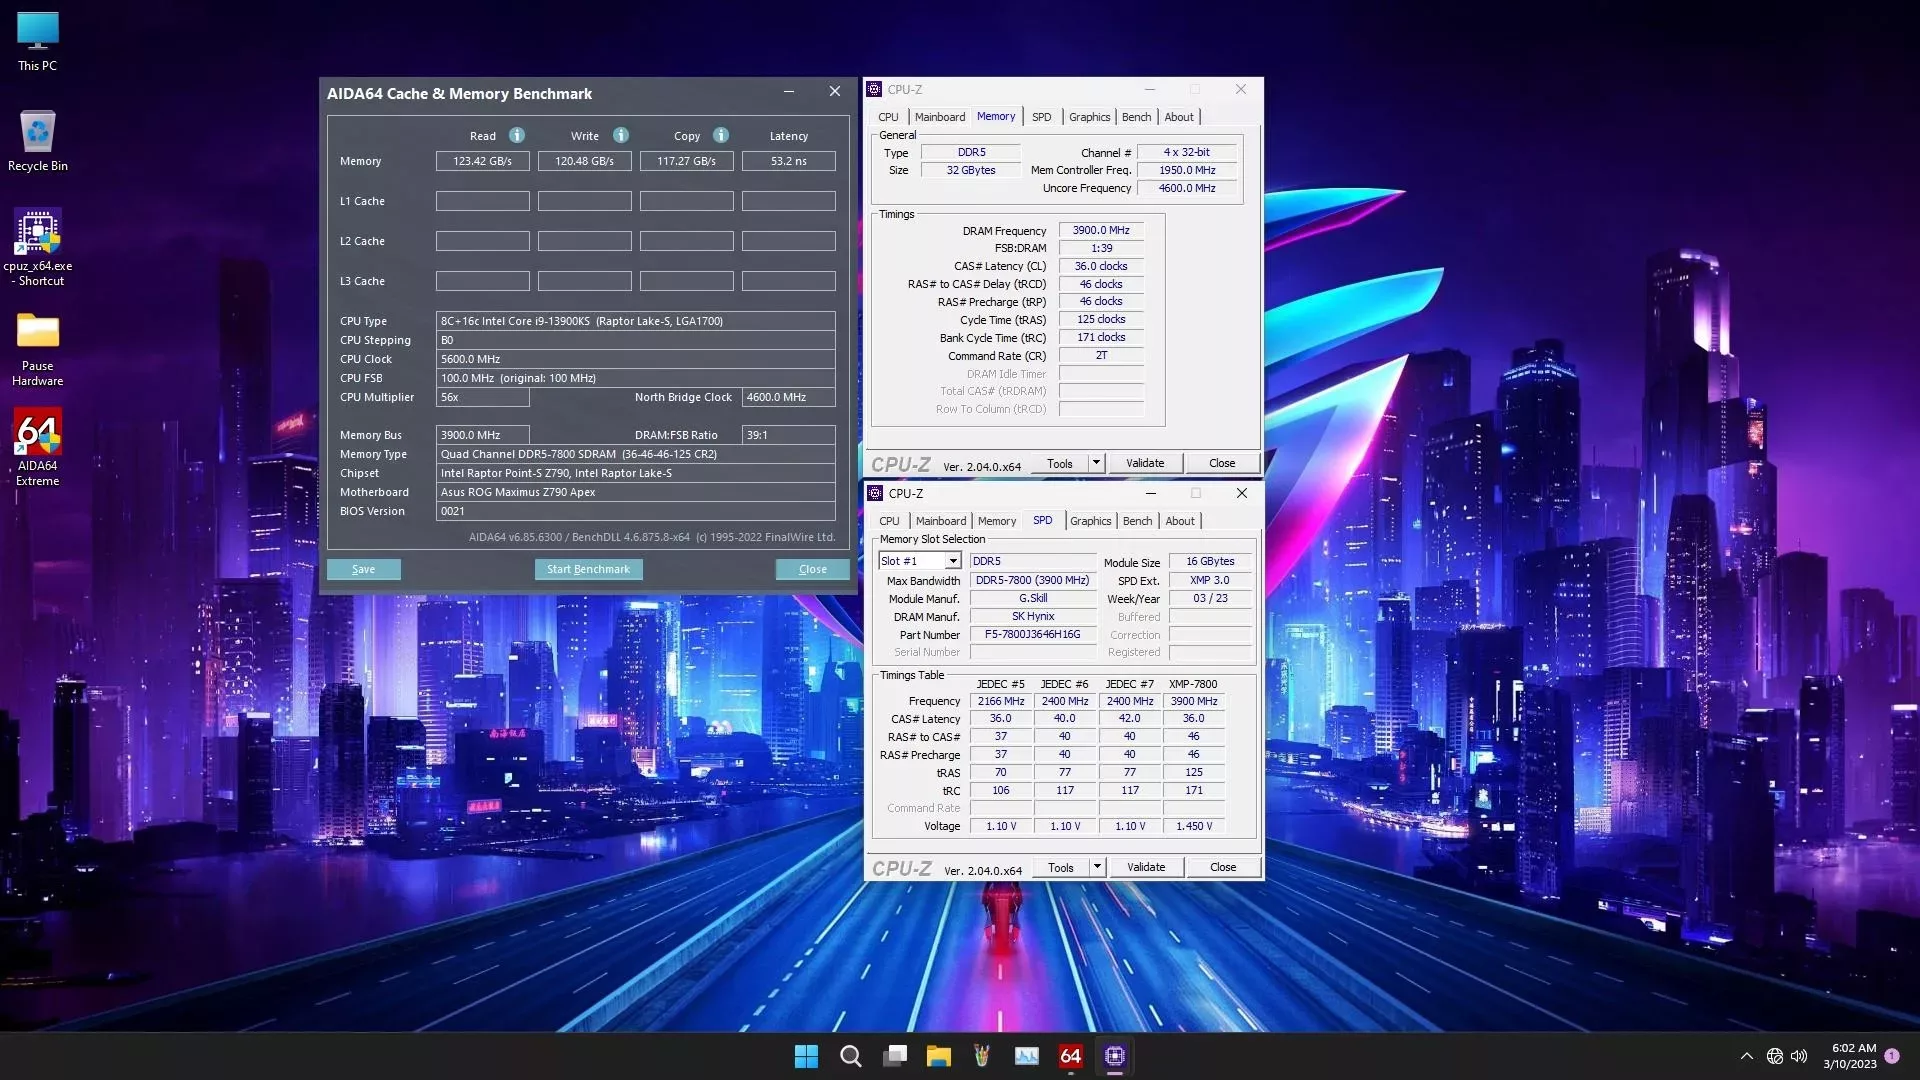Open Windows Start menu
This screenshot has width=1920, height=1080.
[806, 1056]
